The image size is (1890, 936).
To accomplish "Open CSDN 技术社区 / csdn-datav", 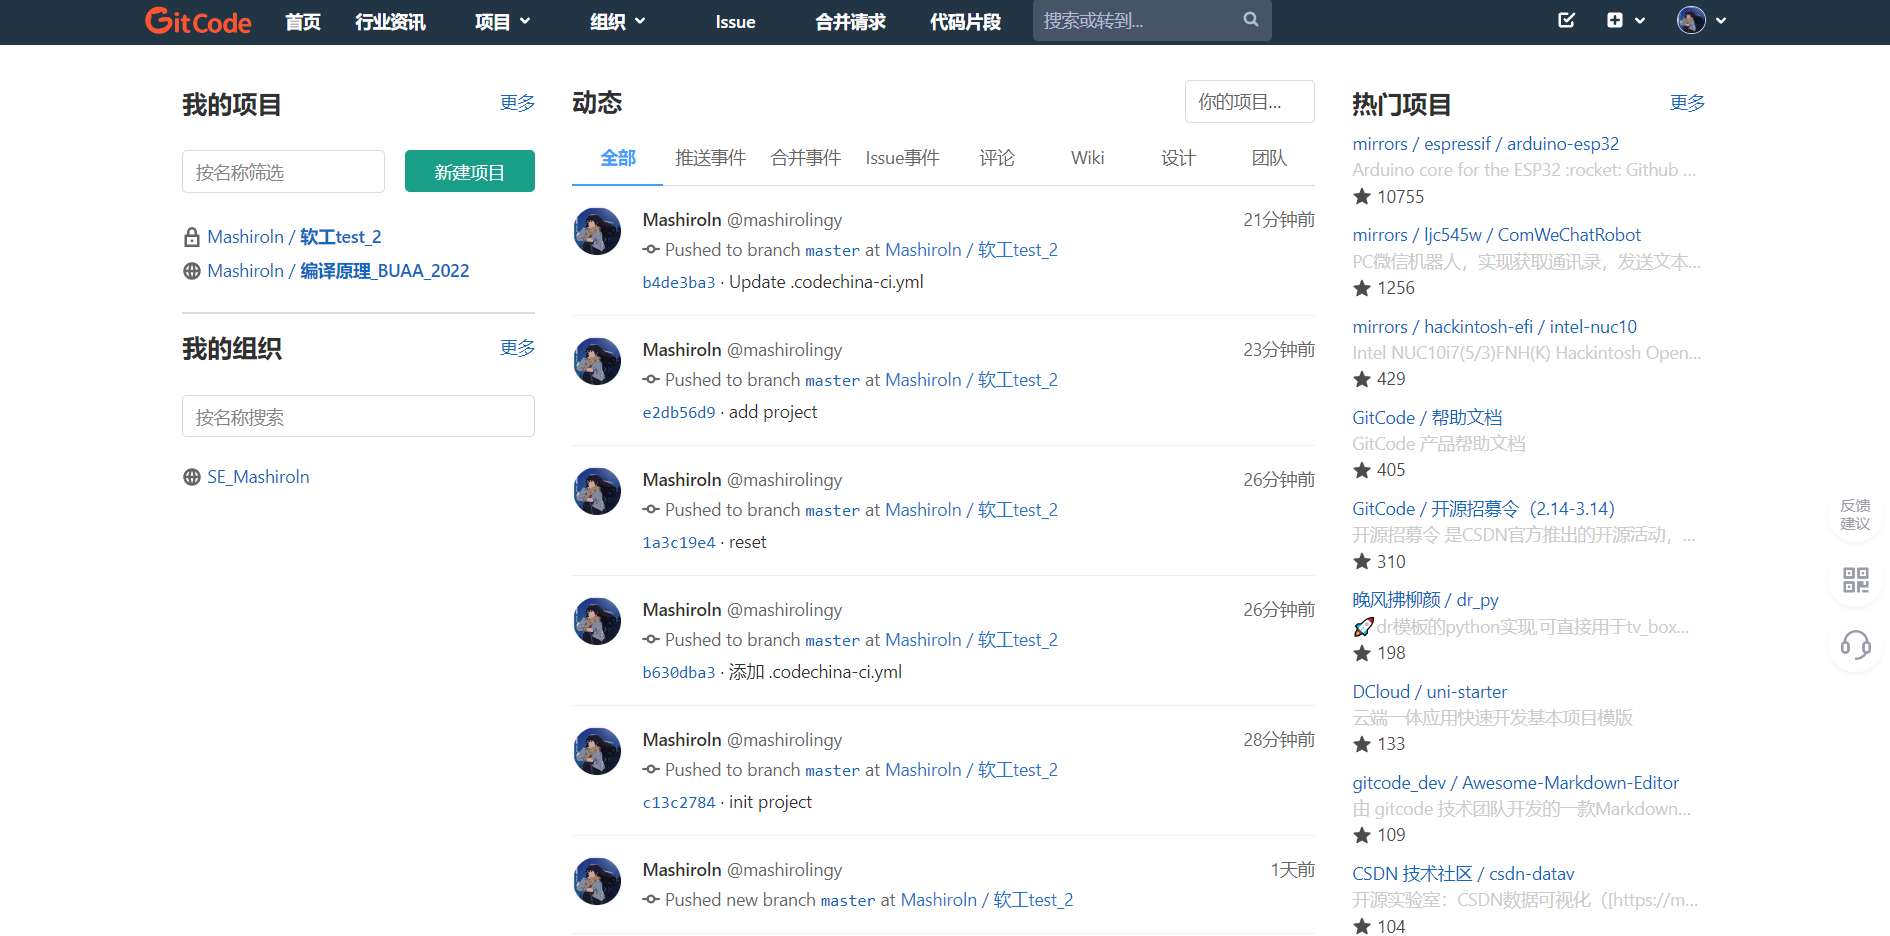I will (x=1463, y=874).
